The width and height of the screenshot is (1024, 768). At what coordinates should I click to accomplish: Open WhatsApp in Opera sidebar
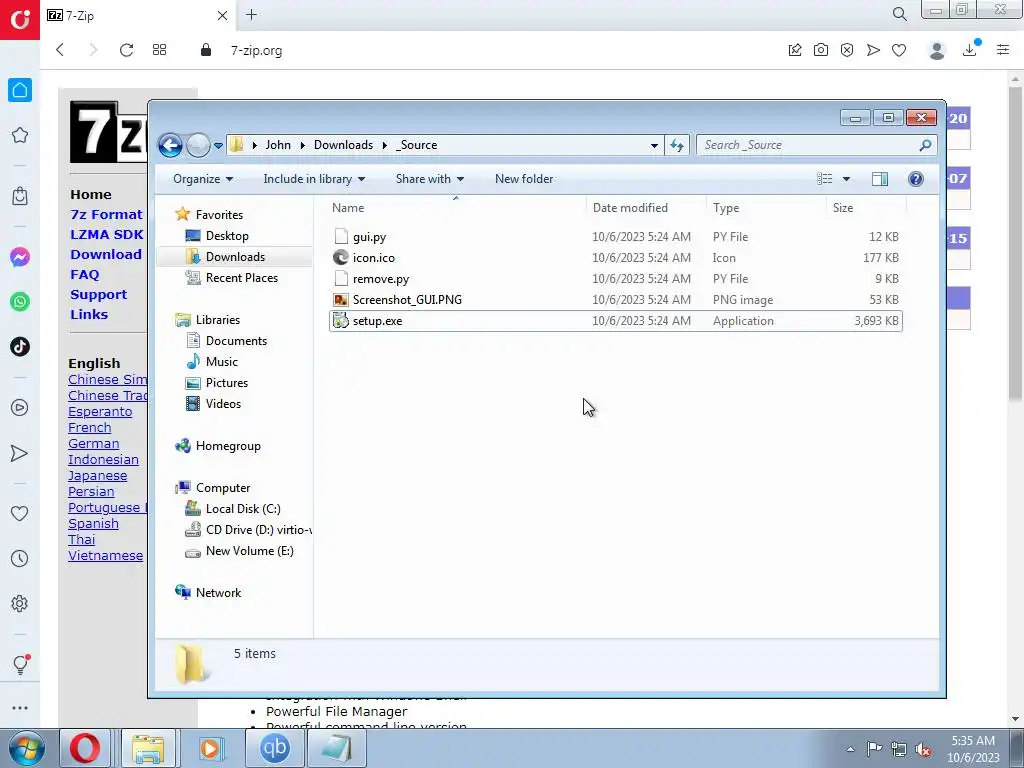tap(20, 302)
